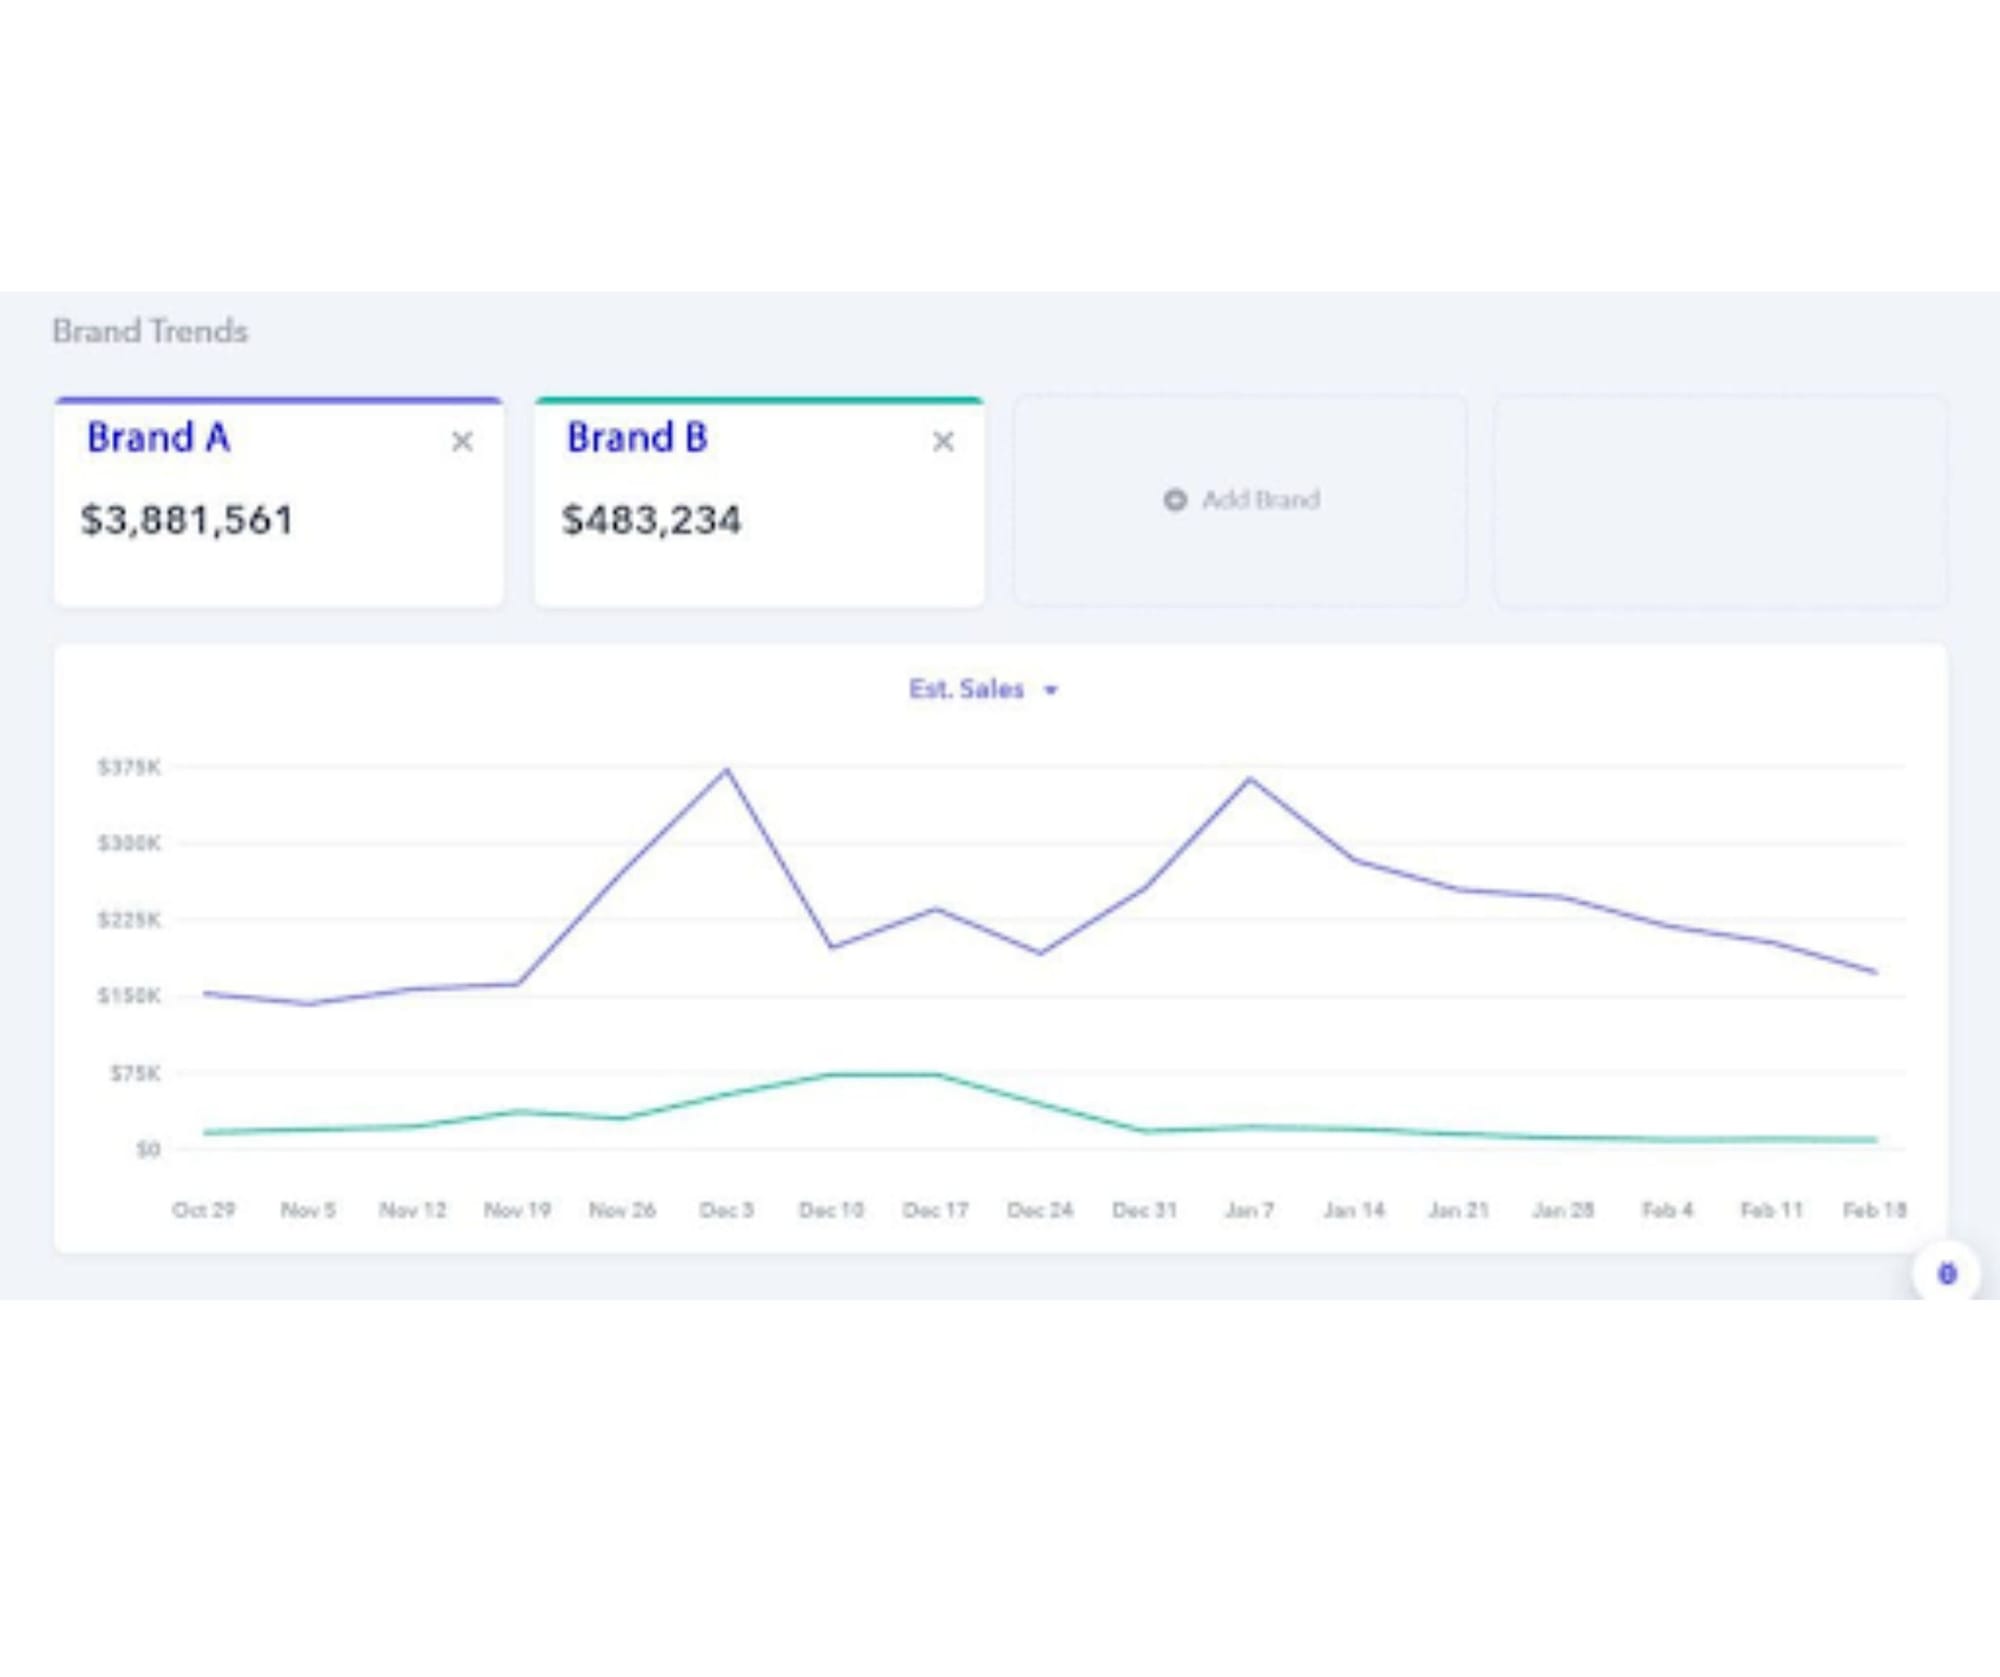
Task: Remove Brand A with its X icon
Action: (x=462, y=441)
